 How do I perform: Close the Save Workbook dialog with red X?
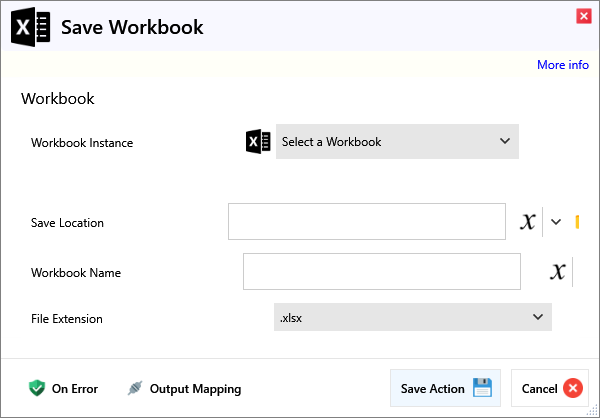(583, 15)
